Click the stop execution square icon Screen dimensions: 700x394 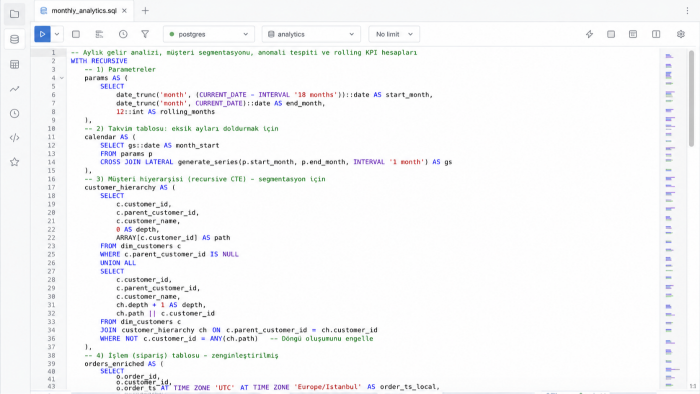coord(76,34)
